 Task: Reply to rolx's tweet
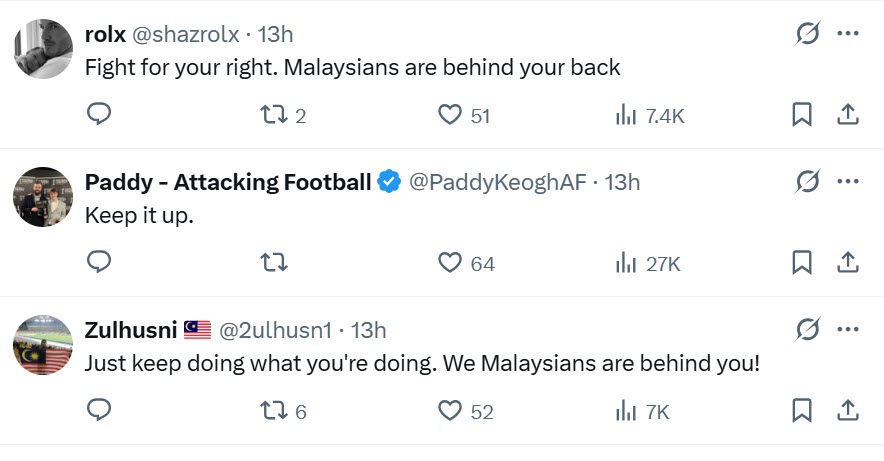[98, 115]
